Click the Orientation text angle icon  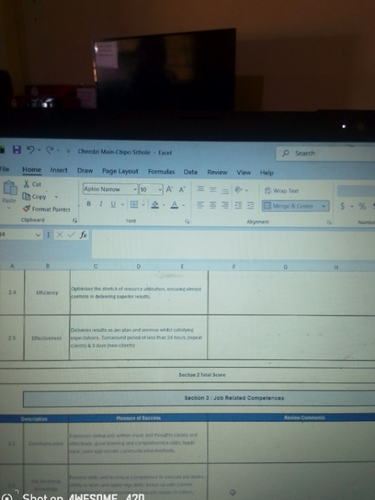(238, 190)
